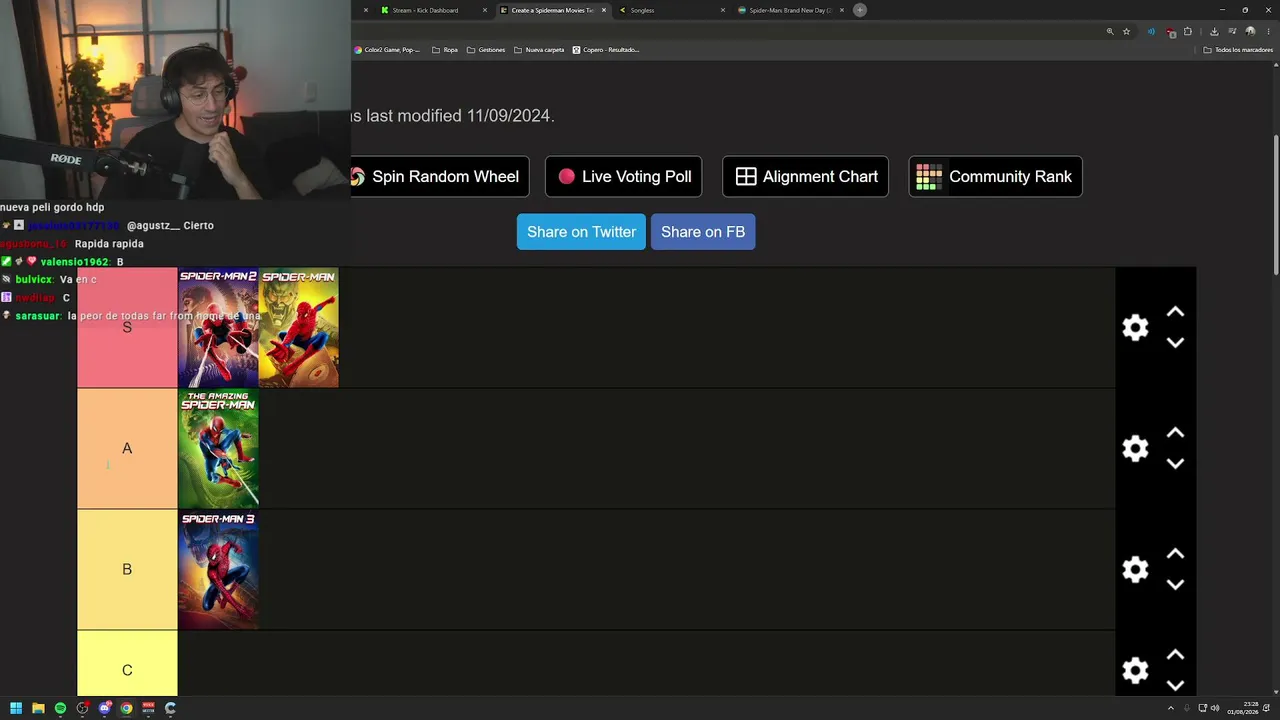Open File Explorer from the taskbar

[38, 708]
